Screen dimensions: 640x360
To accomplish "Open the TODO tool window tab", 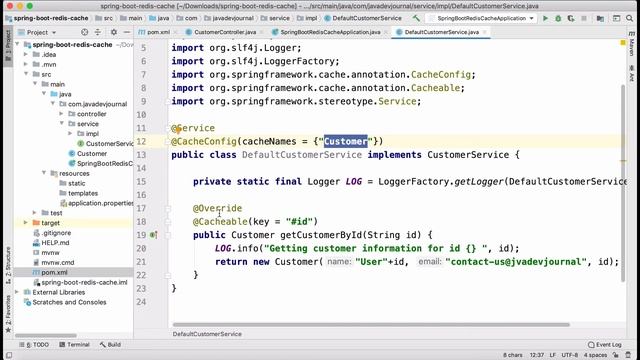I will (x=34, y=344).
